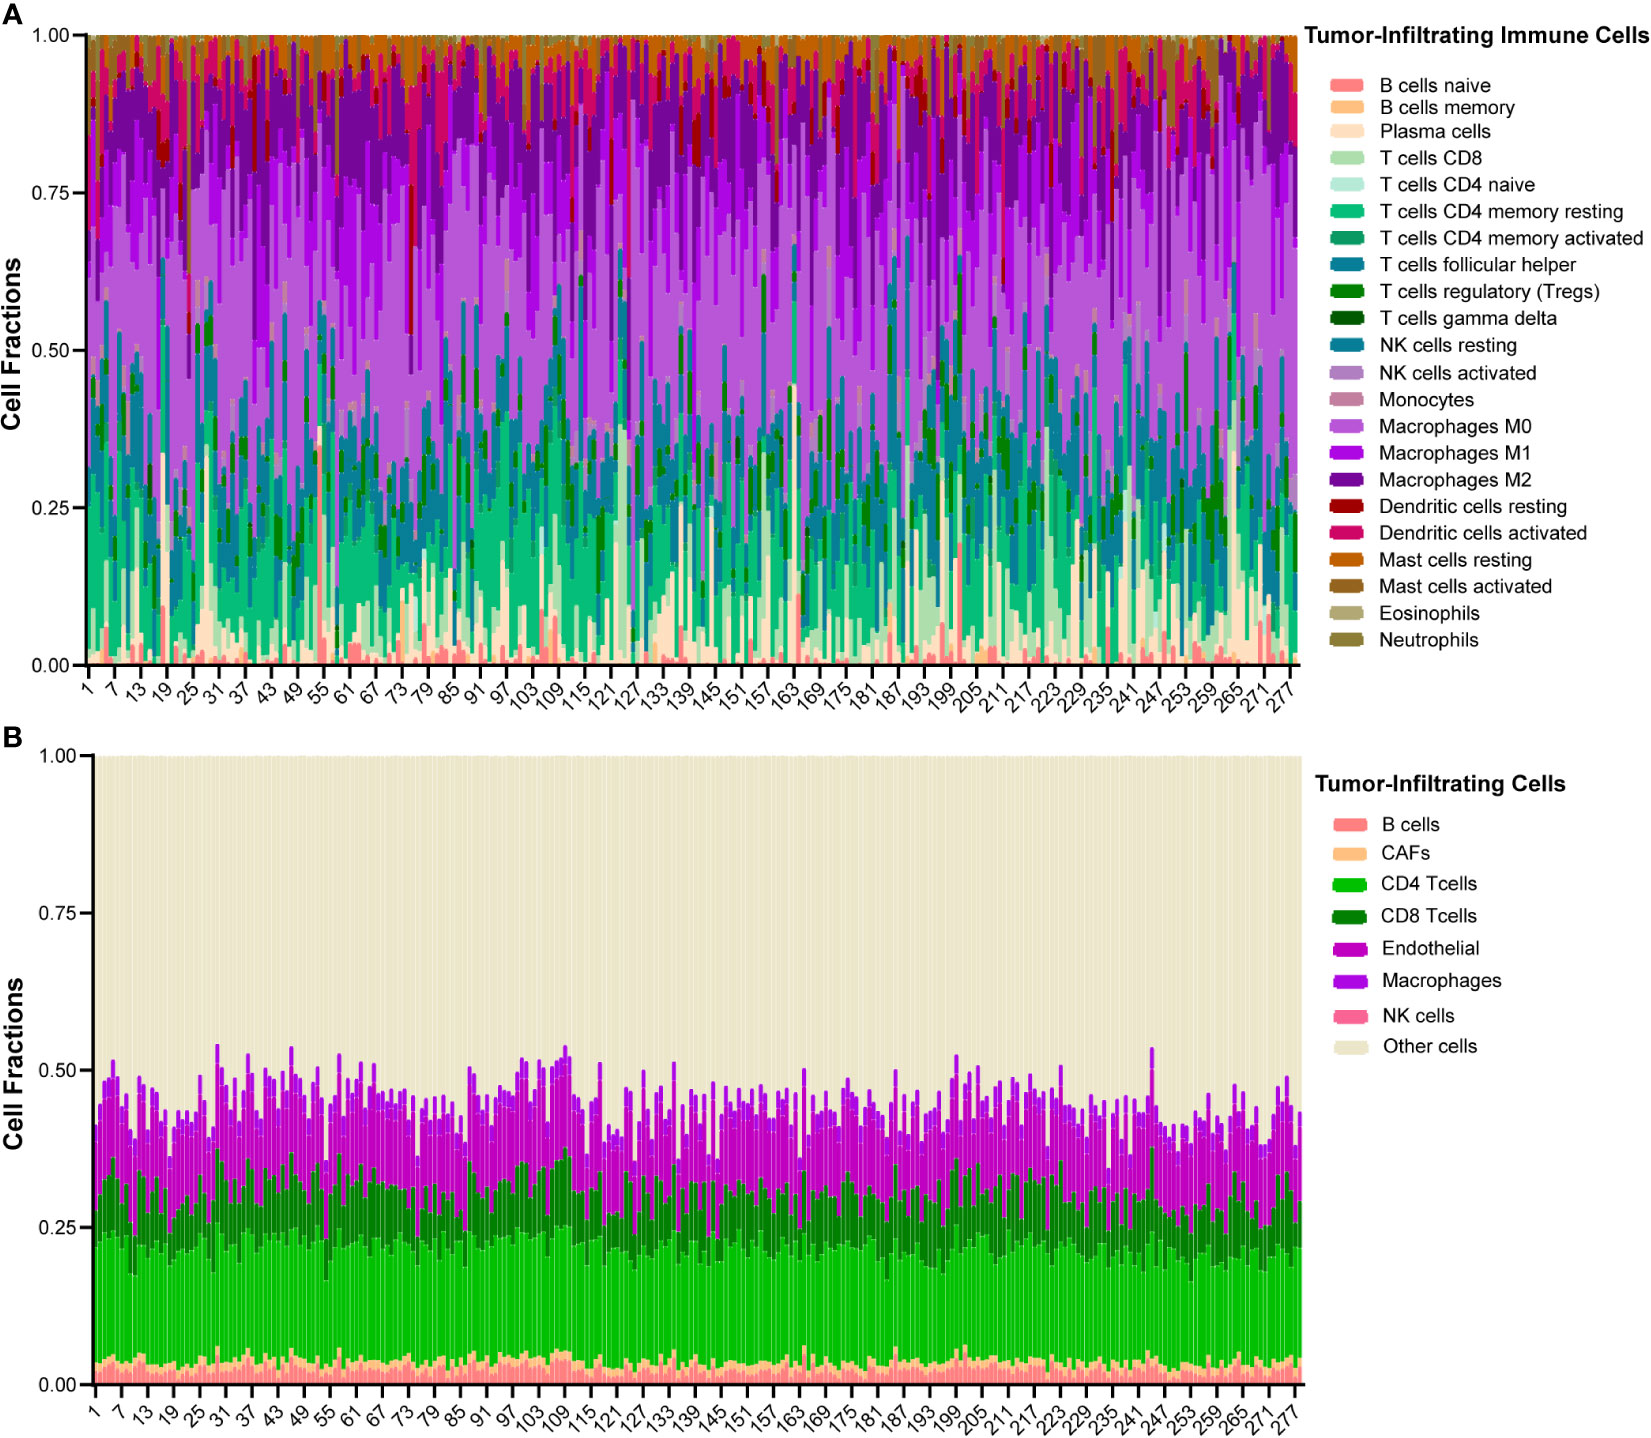Click the CD4 Tcells legend swatch
1651x1438 pixels.
(1350, 885)
